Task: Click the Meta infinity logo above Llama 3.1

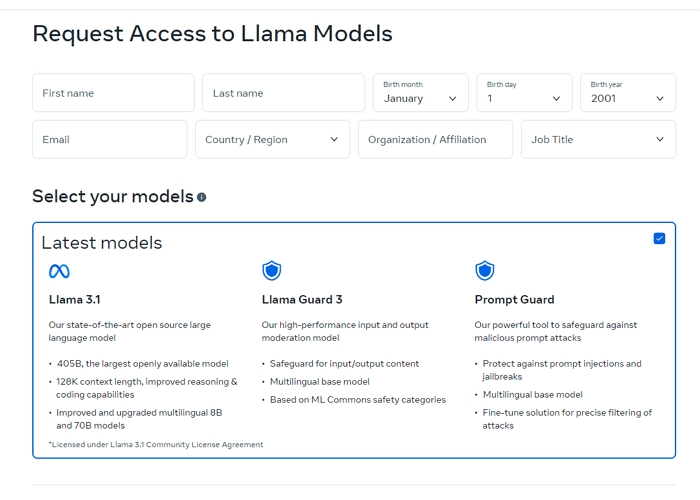Action: [x=59, y=271]
